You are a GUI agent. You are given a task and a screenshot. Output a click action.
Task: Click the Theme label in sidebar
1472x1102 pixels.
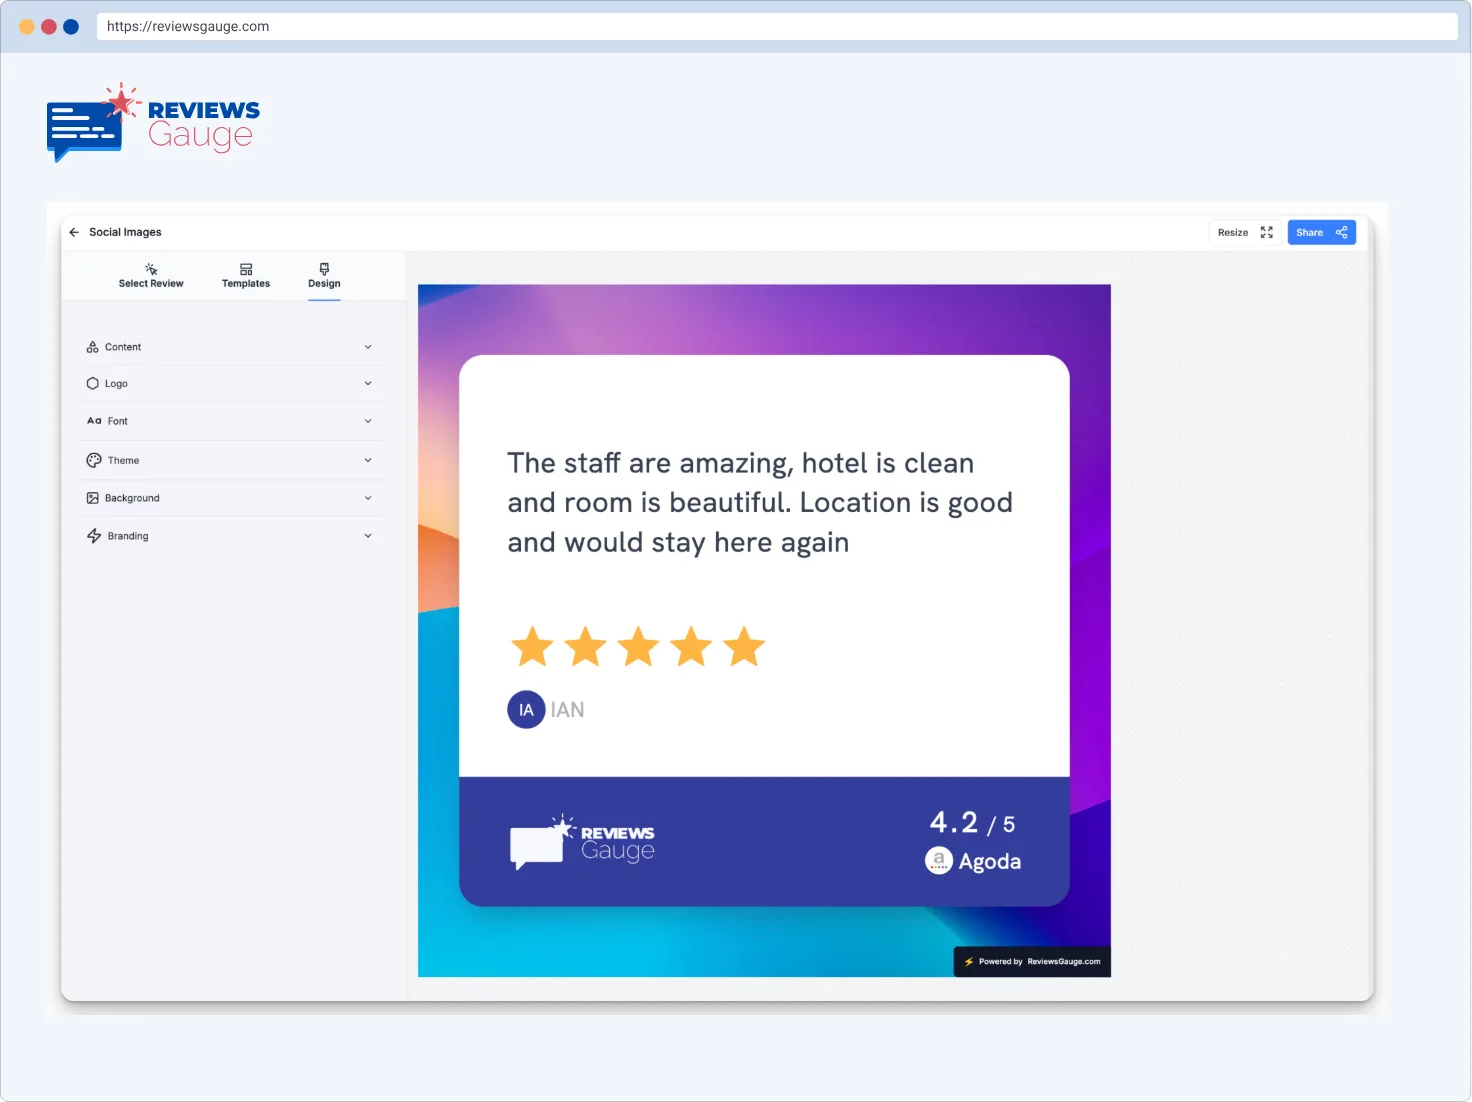point(123,460)
